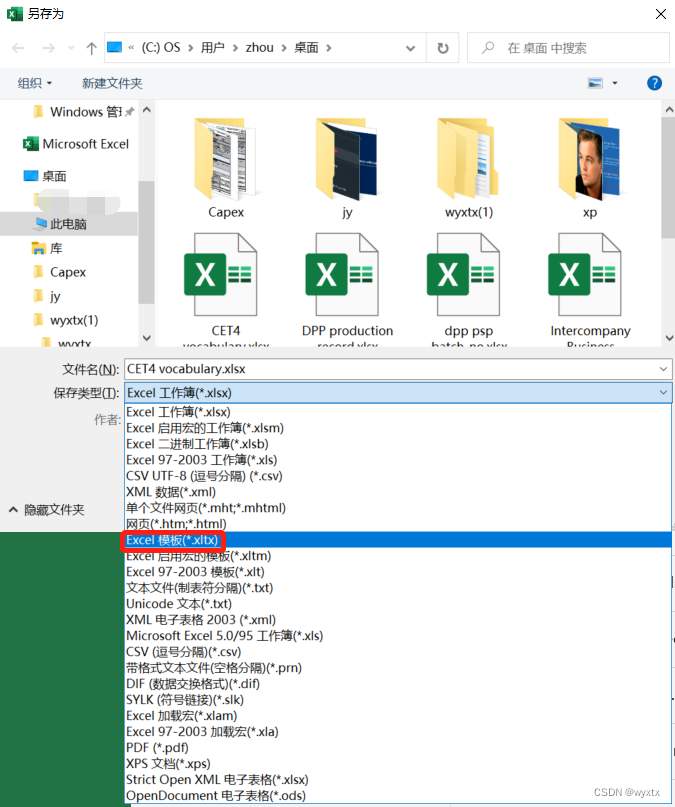Select Windows 管理 pinned folder in sidebar
The height and width of the screenshot is (807, 675).
(82, 112)
